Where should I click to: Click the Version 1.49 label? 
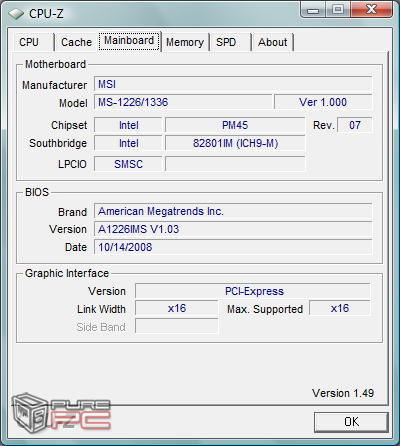[x=343, y=393]
